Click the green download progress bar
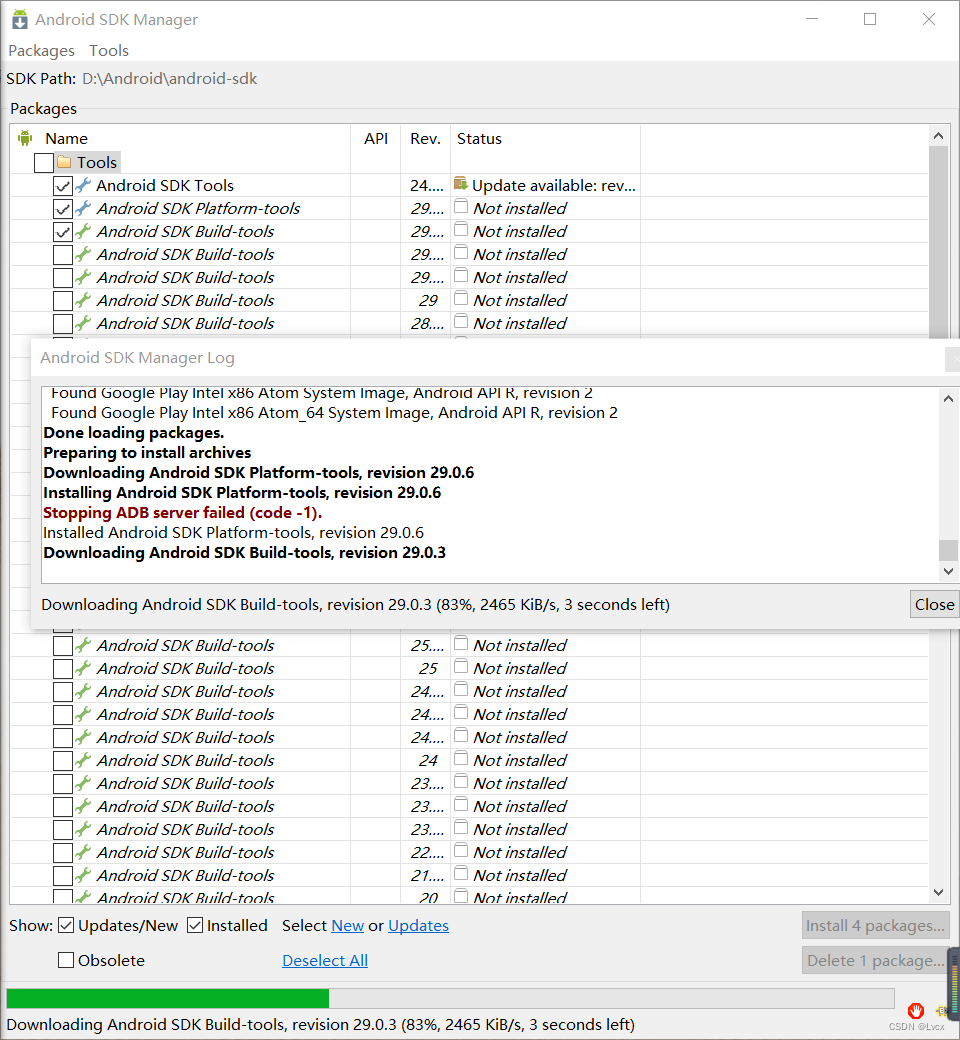This screenshot has height=1040, width=960. click(168, 998)
